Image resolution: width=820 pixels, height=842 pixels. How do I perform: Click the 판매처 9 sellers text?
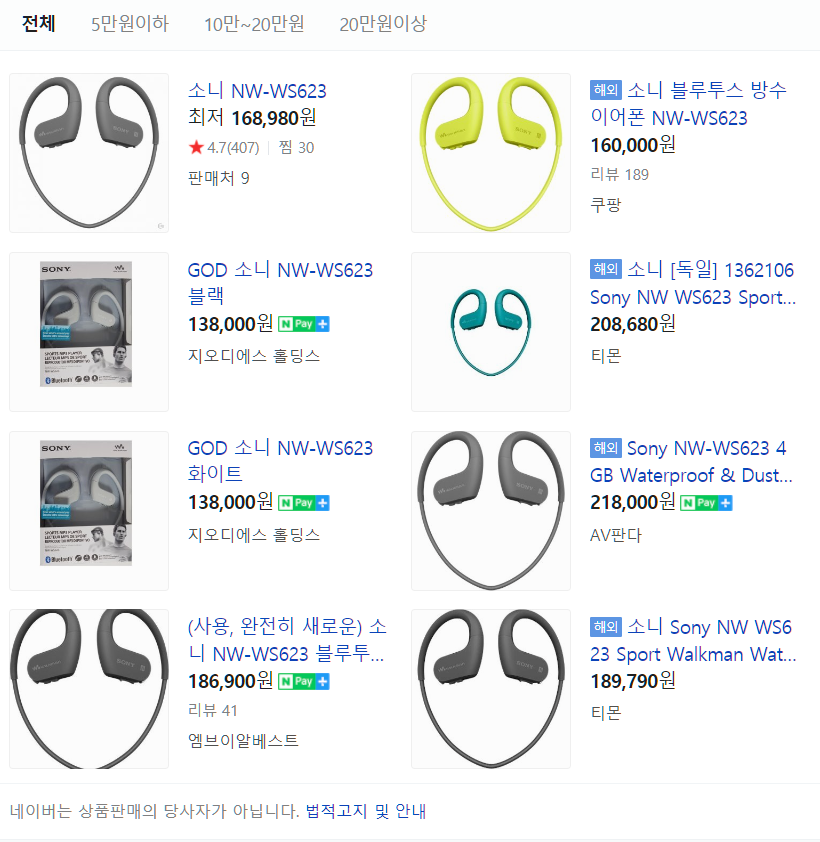coord(219,178)
